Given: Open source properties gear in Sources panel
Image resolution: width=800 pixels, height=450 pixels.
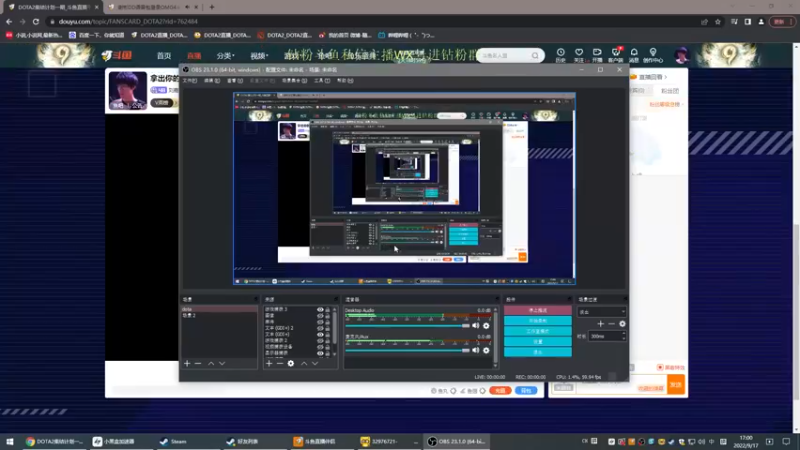Looking at the screenshot, I should click(x=291, y=363).
